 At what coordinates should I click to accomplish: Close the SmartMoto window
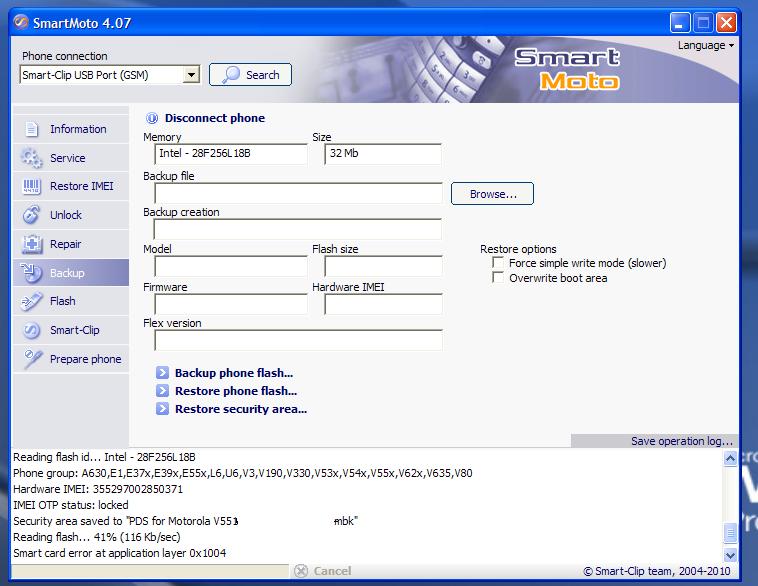[726, 23]
